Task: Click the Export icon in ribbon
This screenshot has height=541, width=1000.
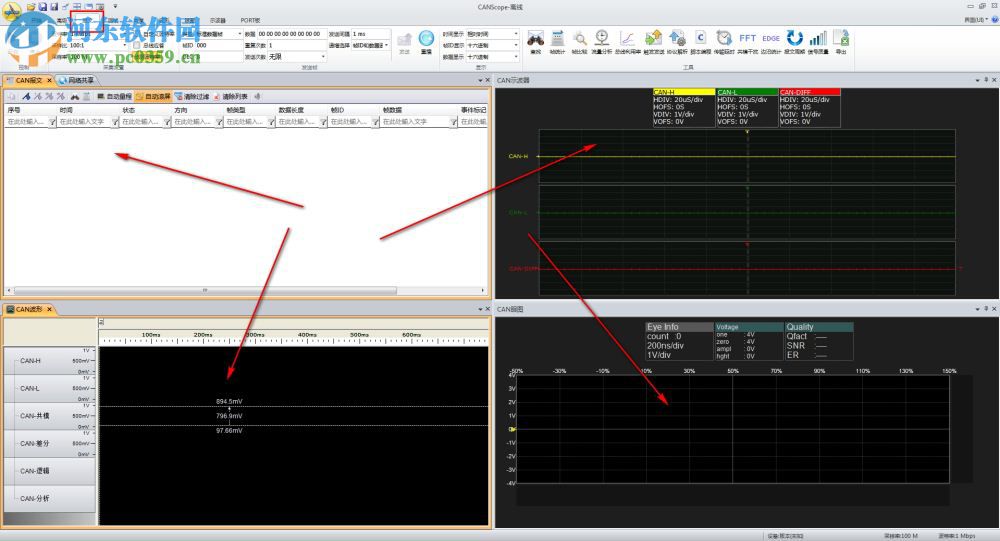Action: [x=841, y=38]
